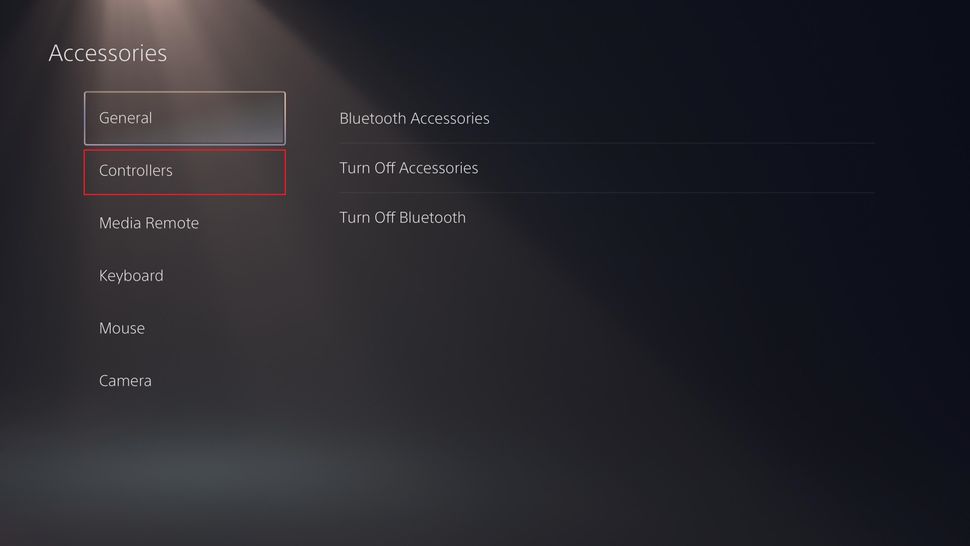Manage paired Bluetooth Accessories devices

point(414,118)
